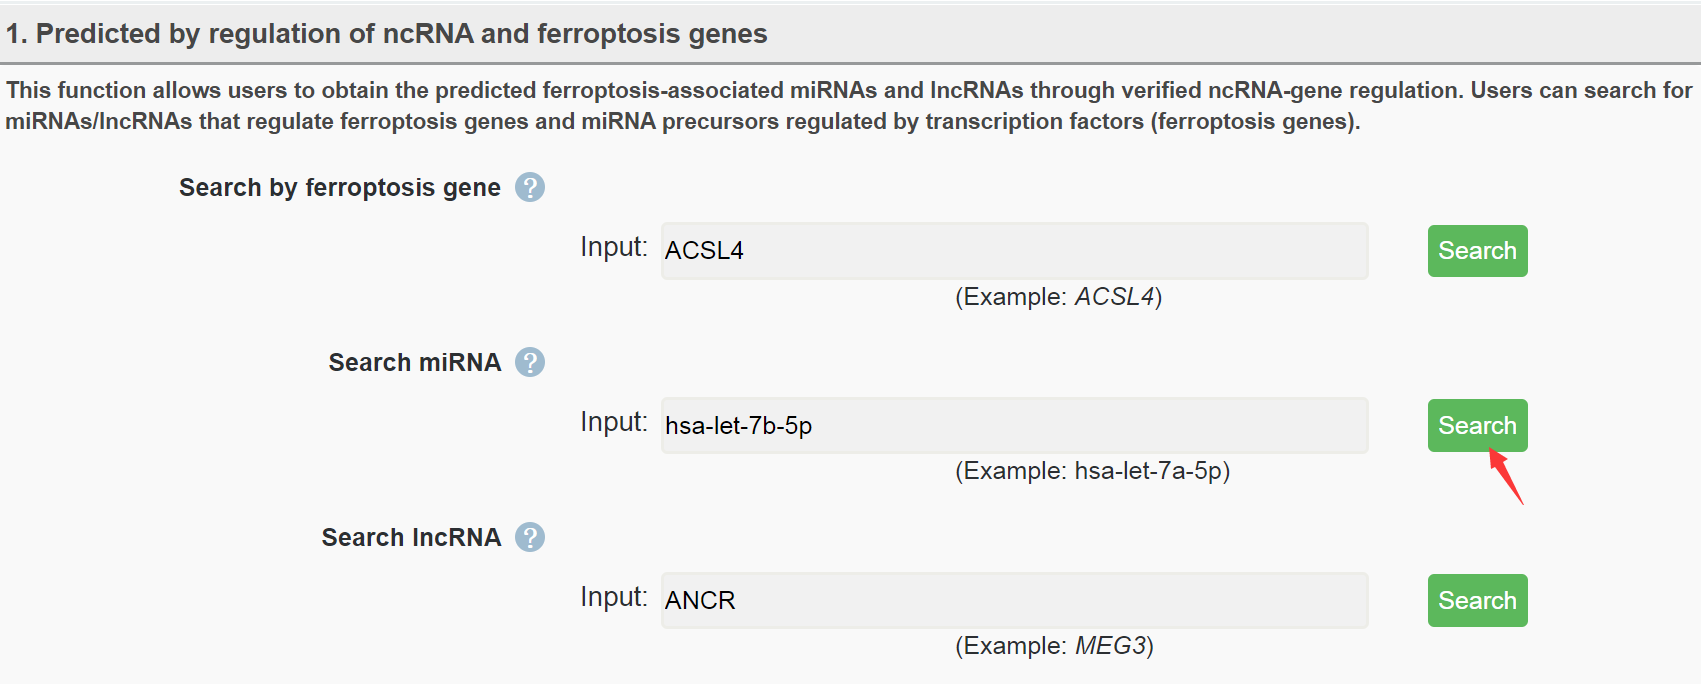Click the example hsa-let-7a-5p hint
Image resolution: width=1701 pixels, height=684 pixels.
(x=1148, y=471)
